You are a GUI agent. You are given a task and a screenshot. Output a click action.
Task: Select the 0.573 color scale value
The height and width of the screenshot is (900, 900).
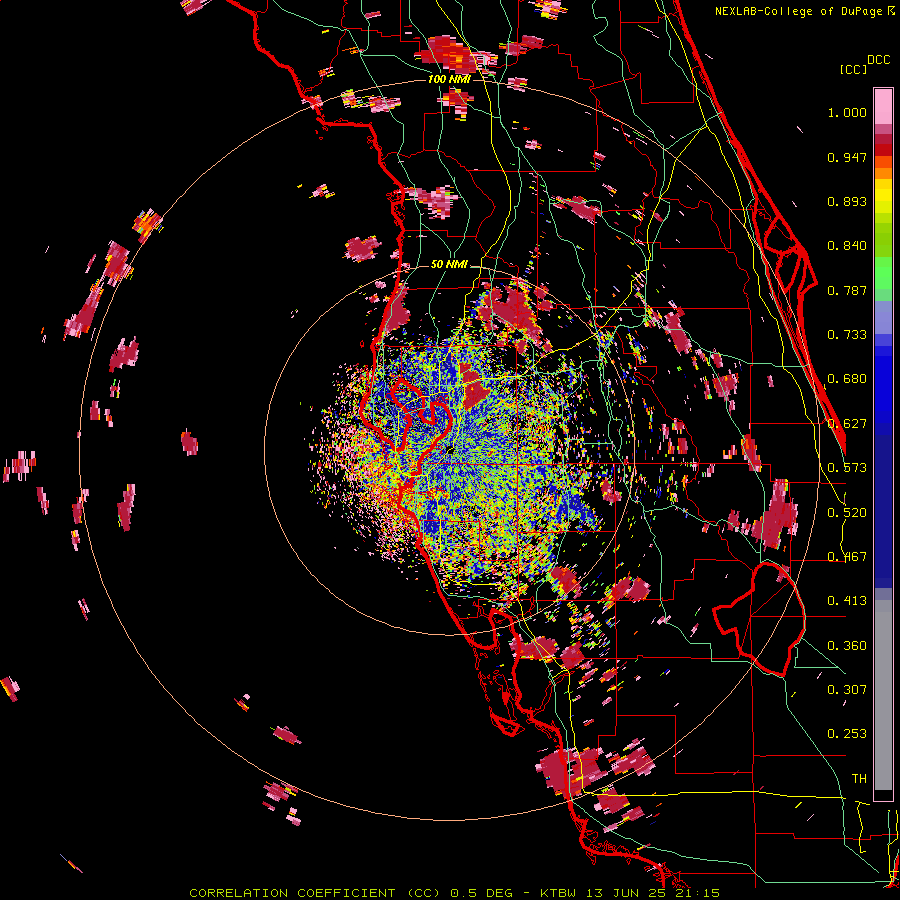847,468
